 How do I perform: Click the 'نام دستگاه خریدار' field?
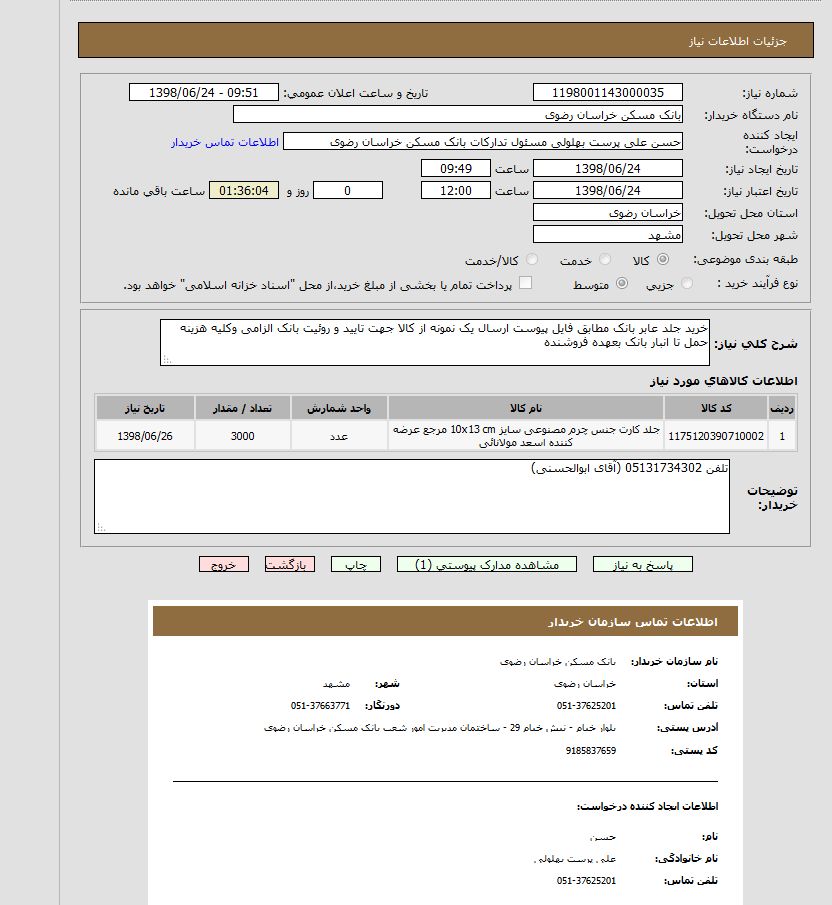pyautogui.click(x=458, y=115)
